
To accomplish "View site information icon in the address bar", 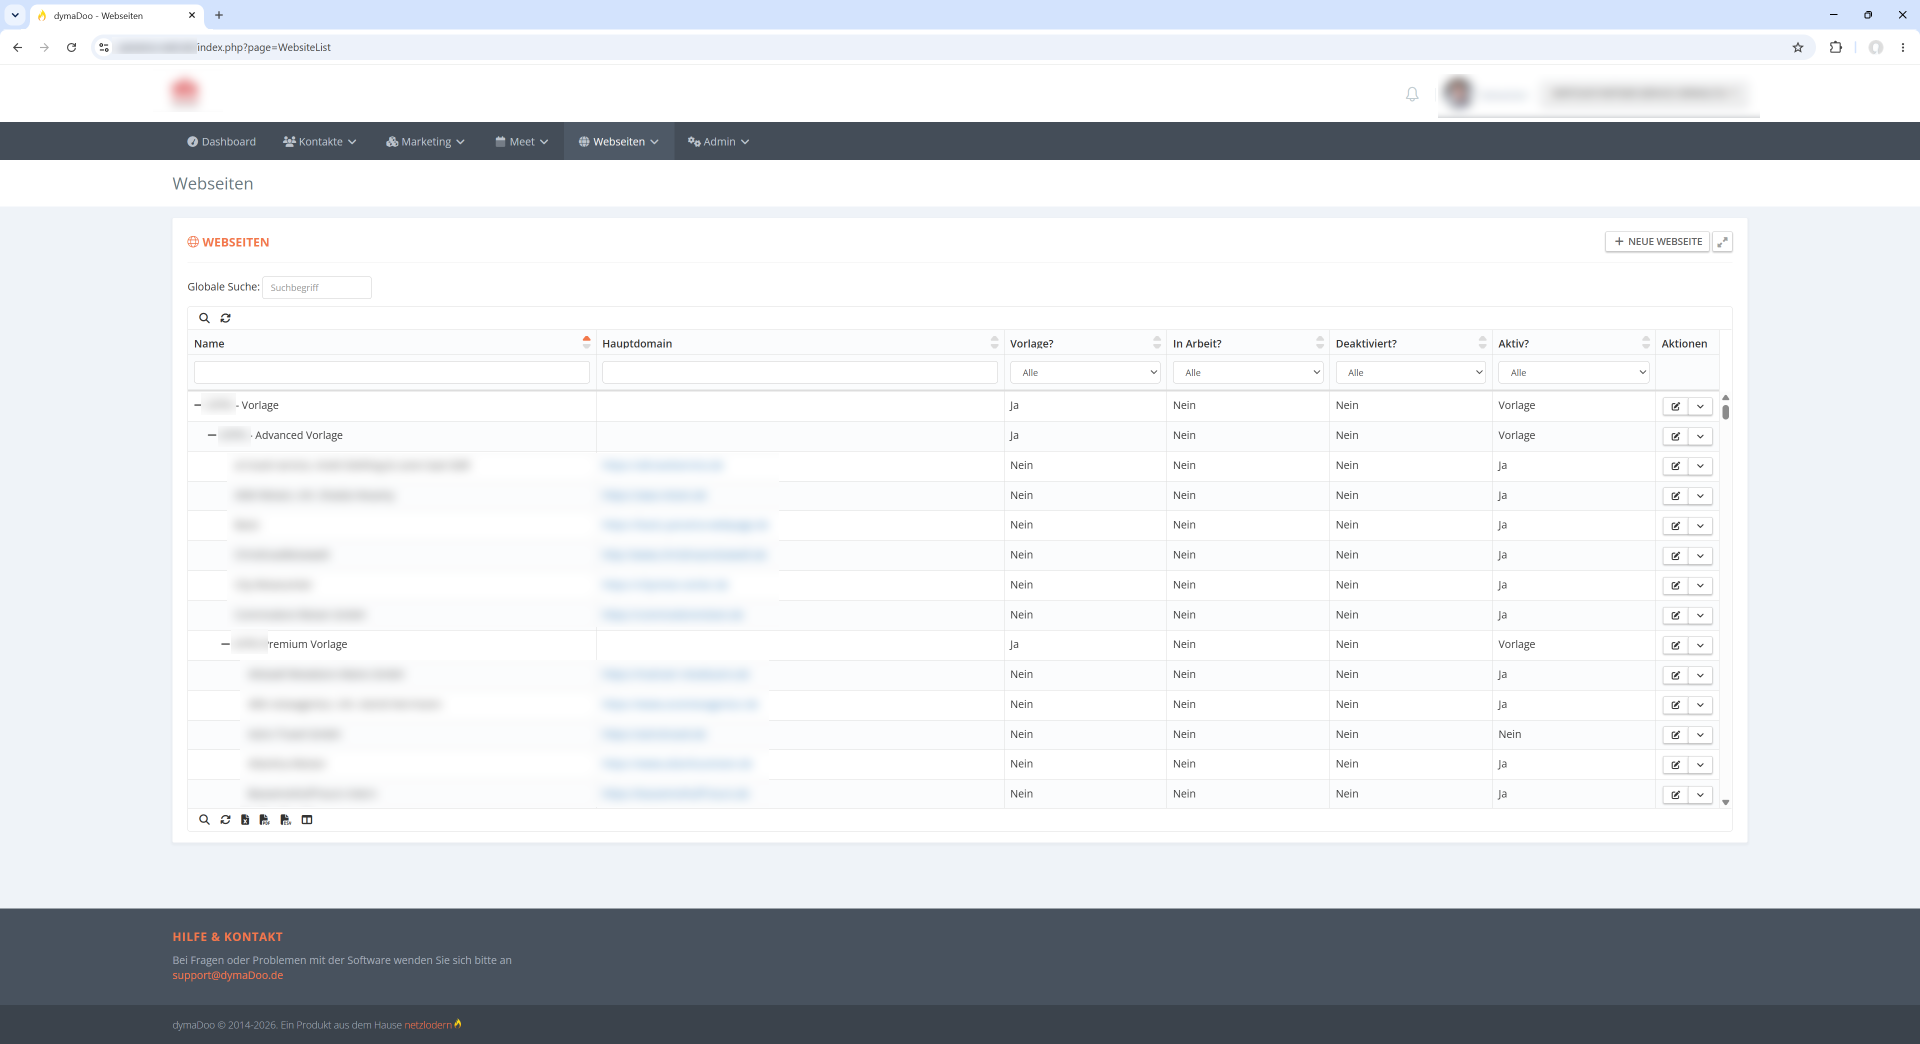I will (x=104, y=47).
